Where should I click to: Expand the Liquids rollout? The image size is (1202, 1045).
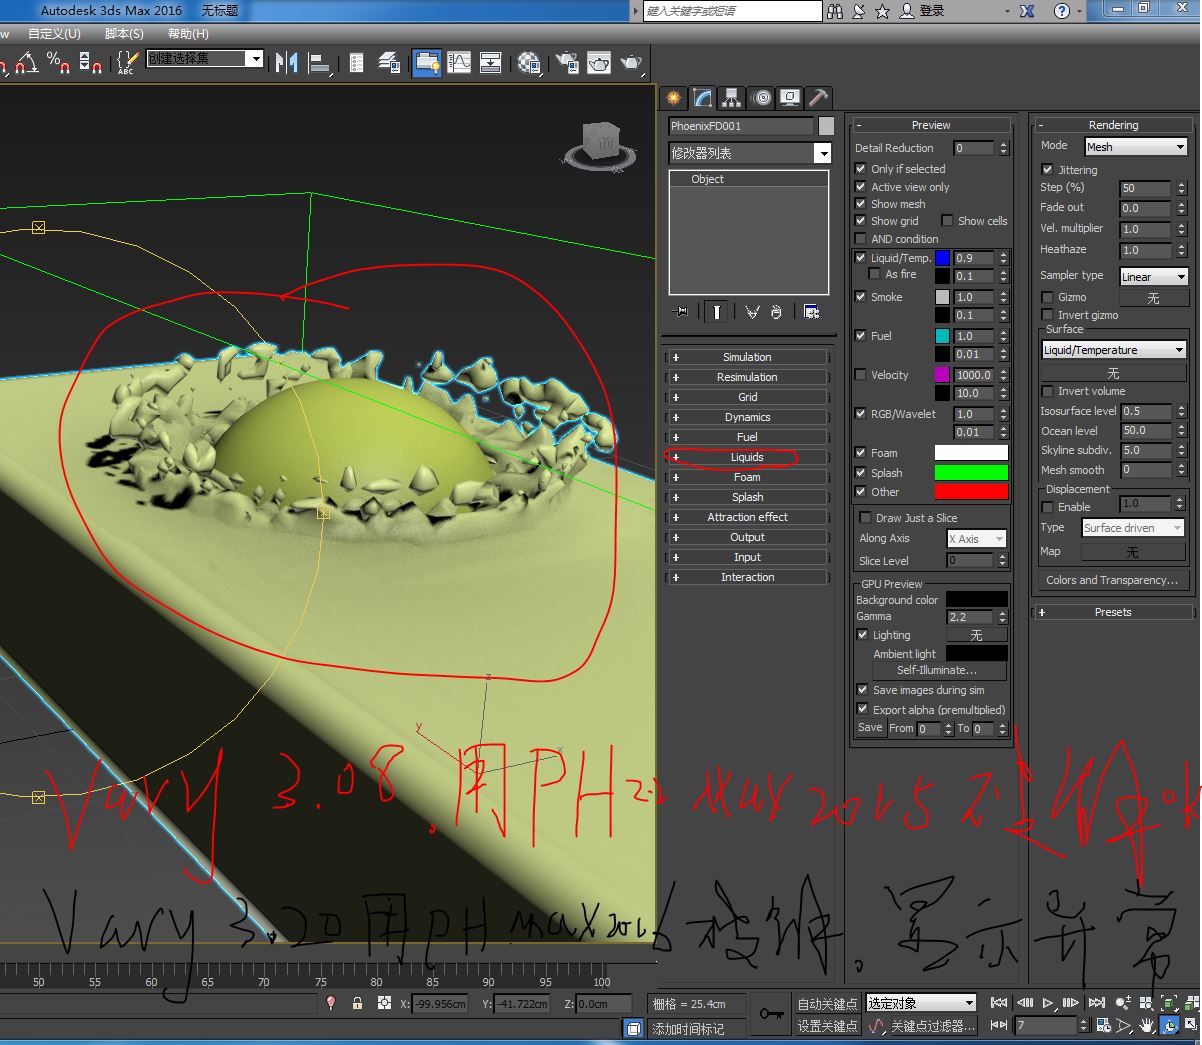(747, 457)
